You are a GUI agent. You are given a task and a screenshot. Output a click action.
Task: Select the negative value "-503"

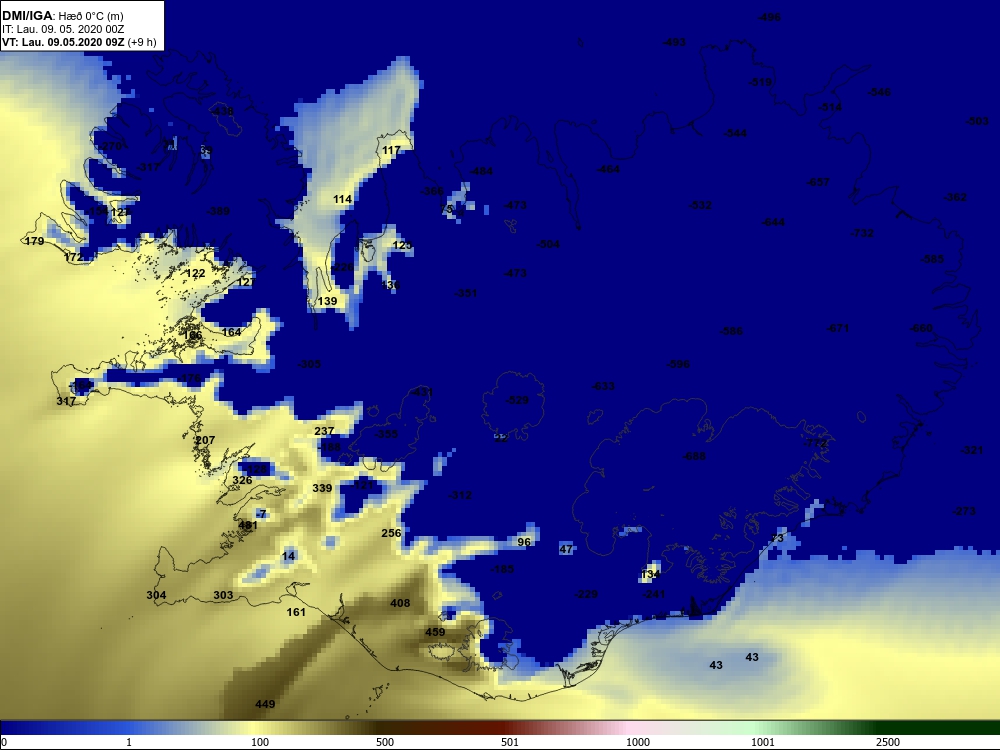pos(977,121)
